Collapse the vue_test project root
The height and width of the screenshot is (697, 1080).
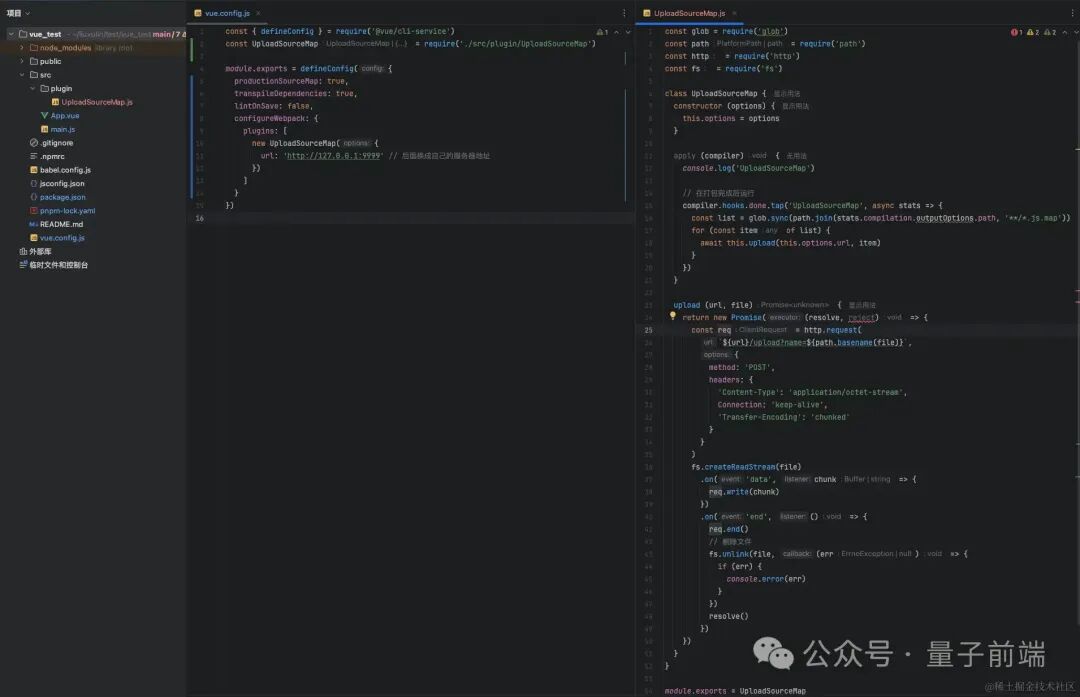tap(11, 34)
